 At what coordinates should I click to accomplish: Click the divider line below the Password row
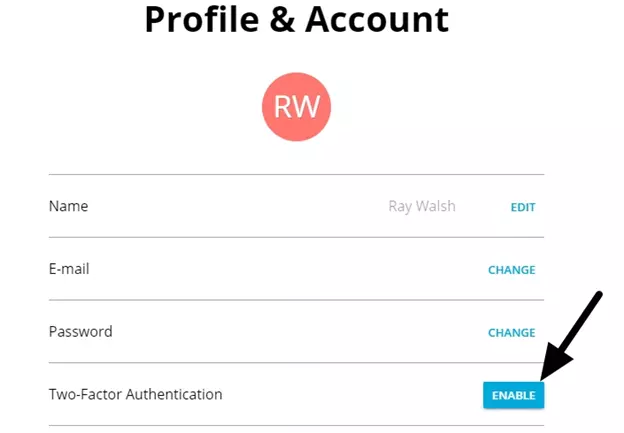click(296, 362)
